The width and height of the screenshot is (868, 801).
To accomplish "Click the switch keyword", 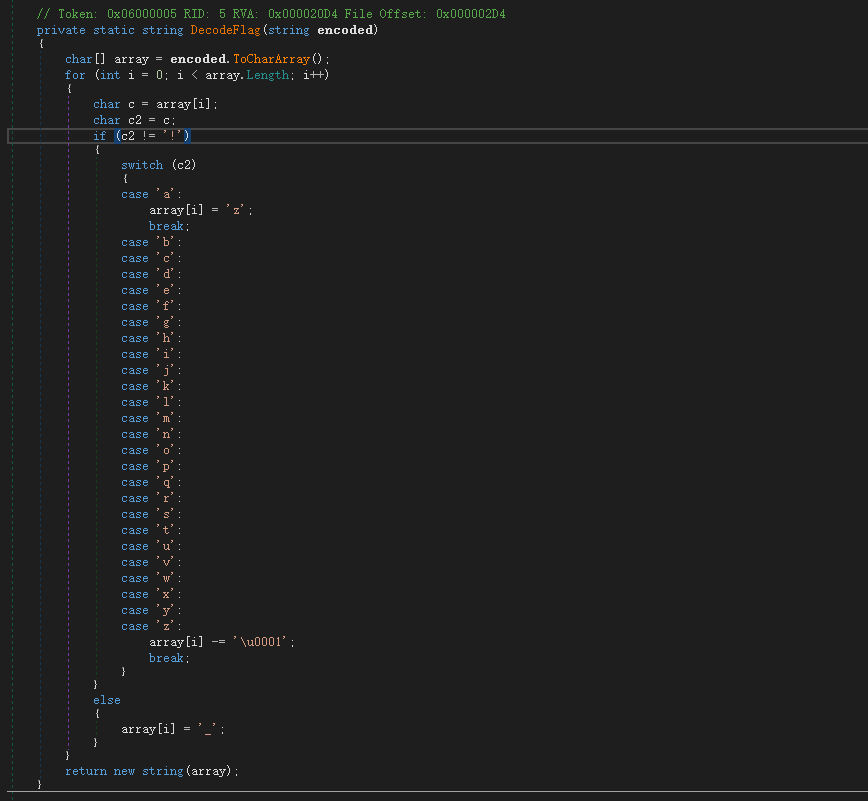I will [141, 165].
